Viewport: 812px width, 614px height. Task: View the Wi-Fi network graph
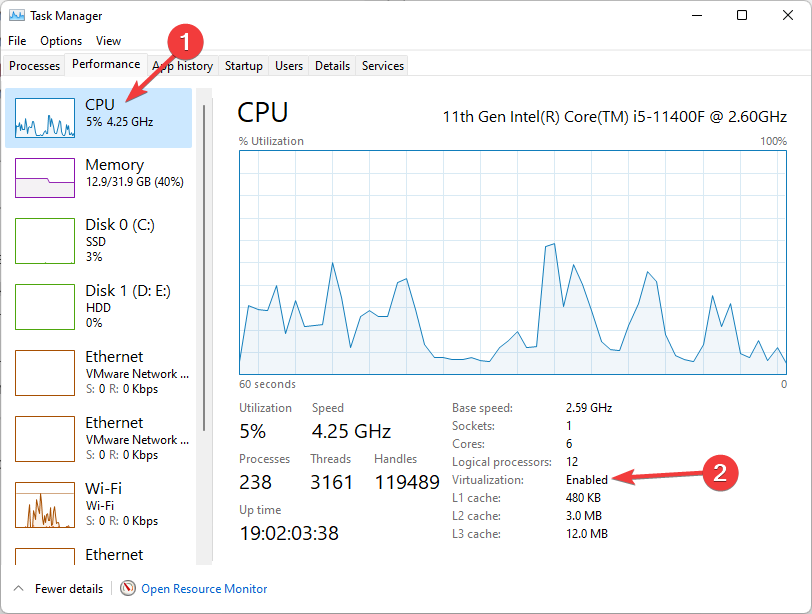pos(100,504)
